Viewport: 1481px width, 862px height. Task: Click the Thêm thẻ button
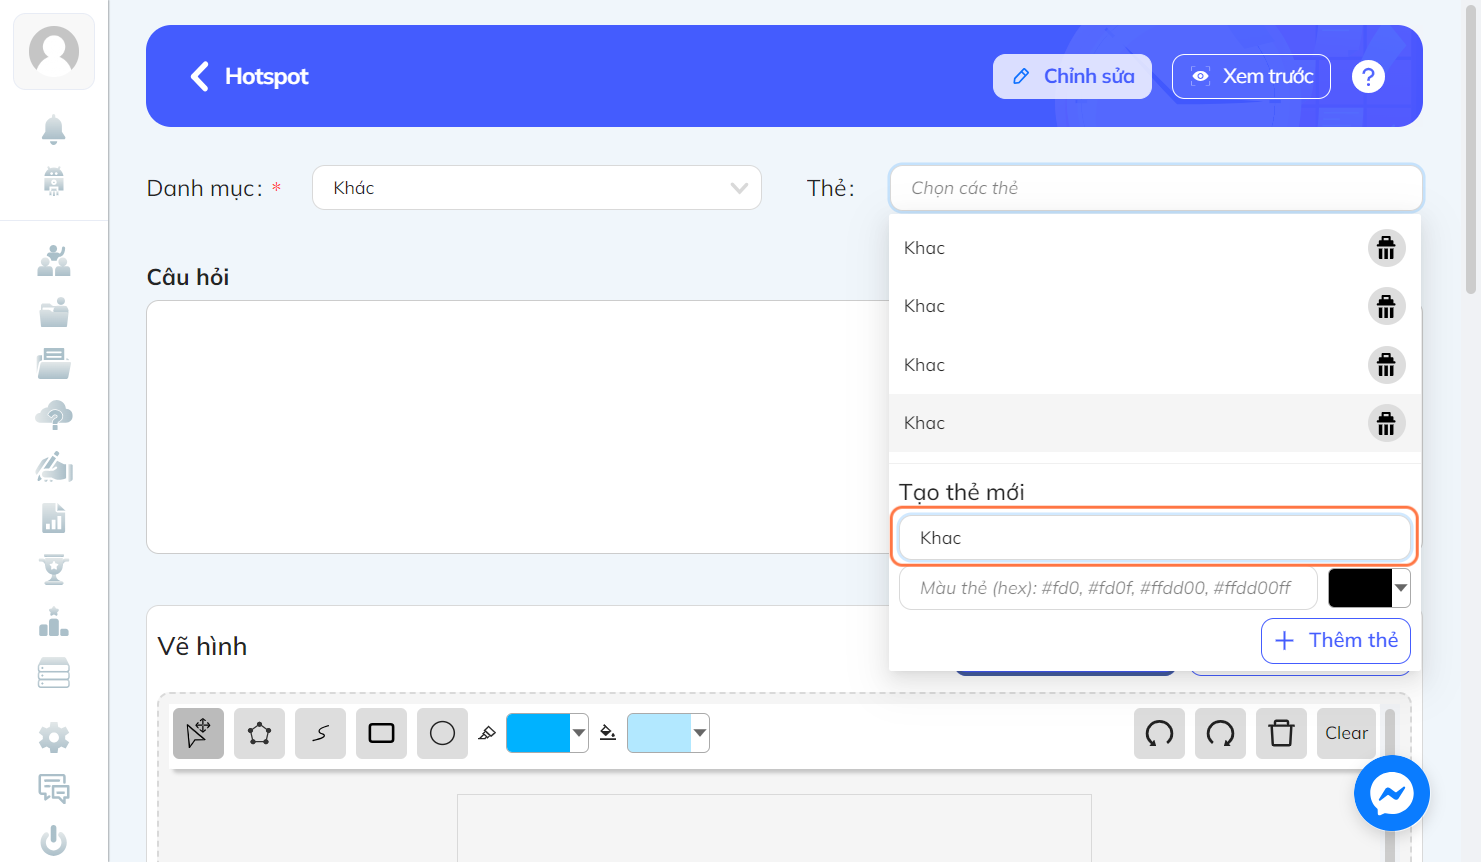click(1336, 640)
